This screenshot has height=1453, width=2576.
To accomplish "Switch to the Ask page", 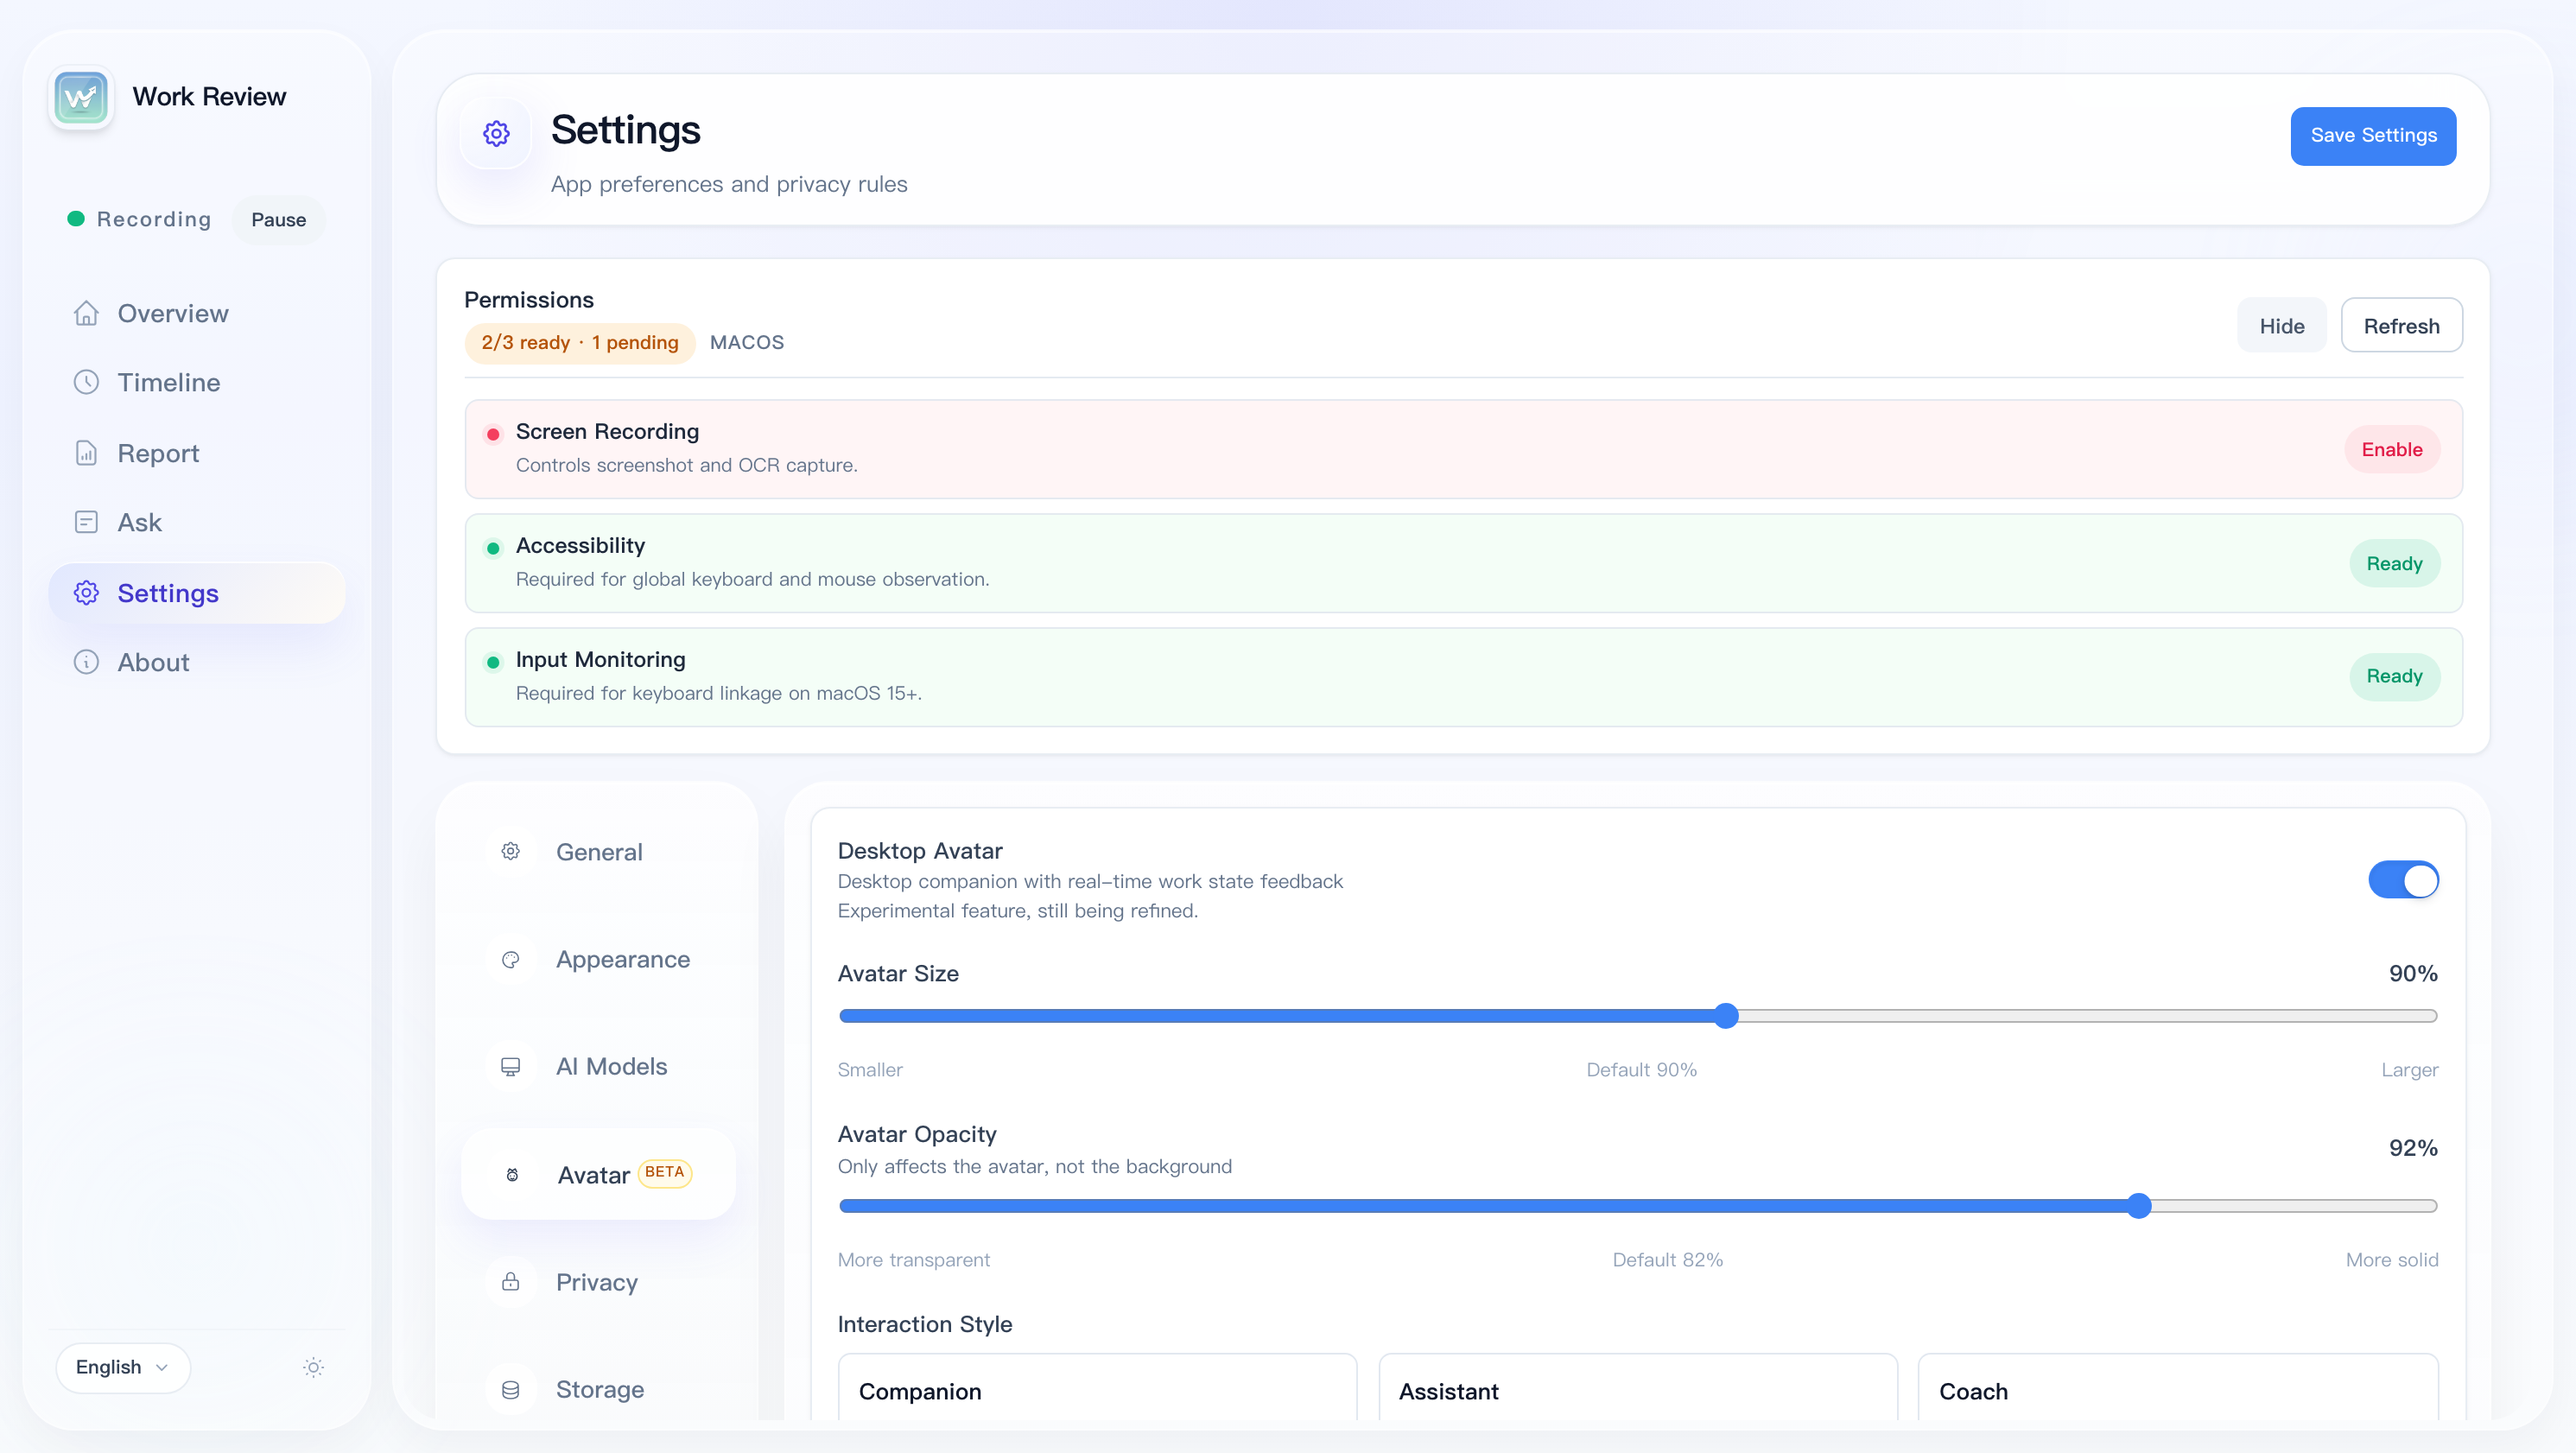I will (x=197, y=522).
